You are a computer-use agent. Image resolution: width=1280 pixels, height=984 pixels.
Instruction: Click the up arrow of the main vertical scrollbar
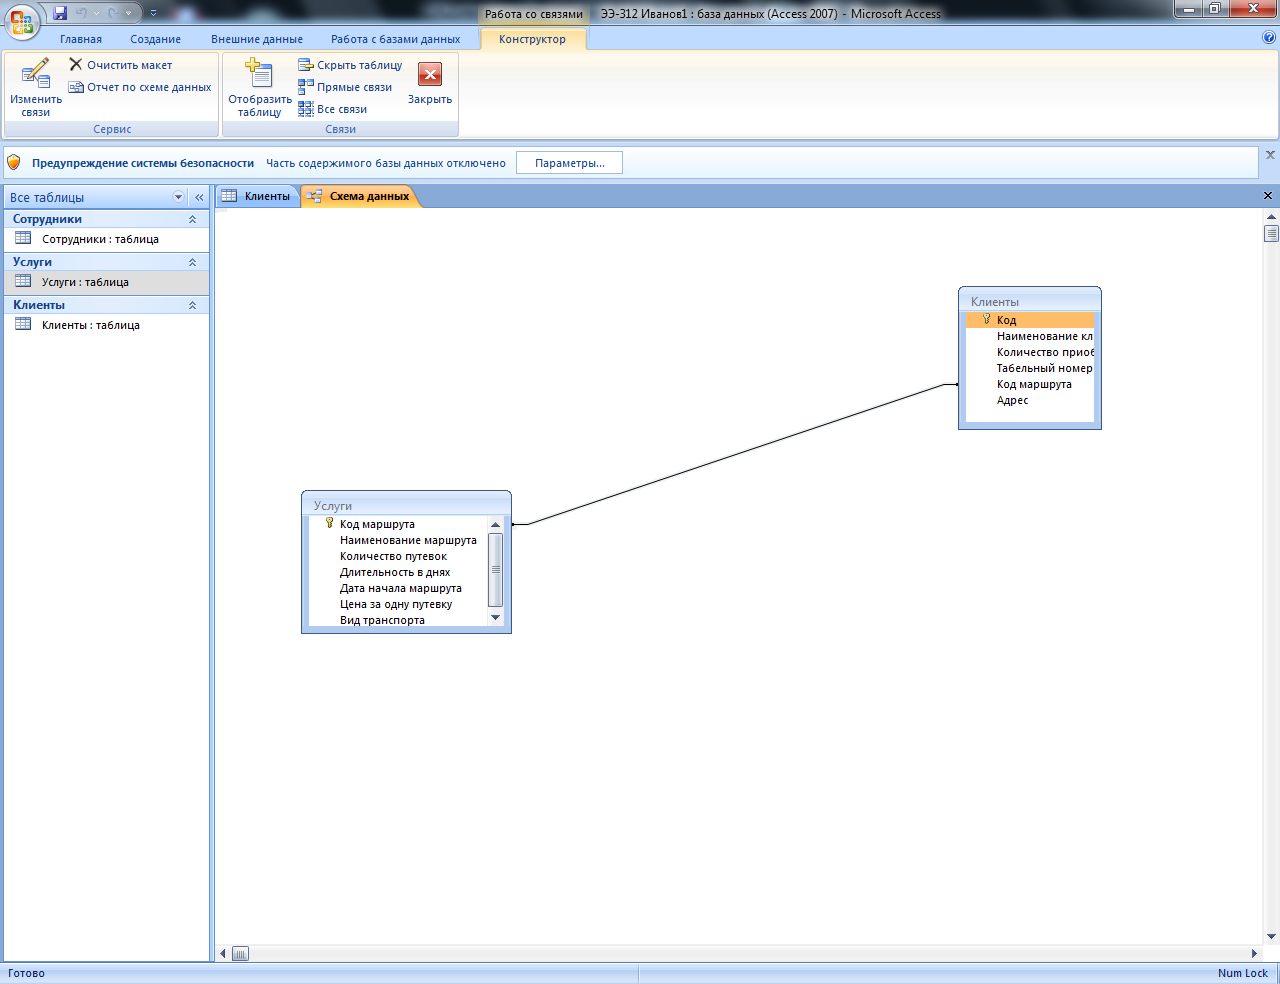point(1272,216)
